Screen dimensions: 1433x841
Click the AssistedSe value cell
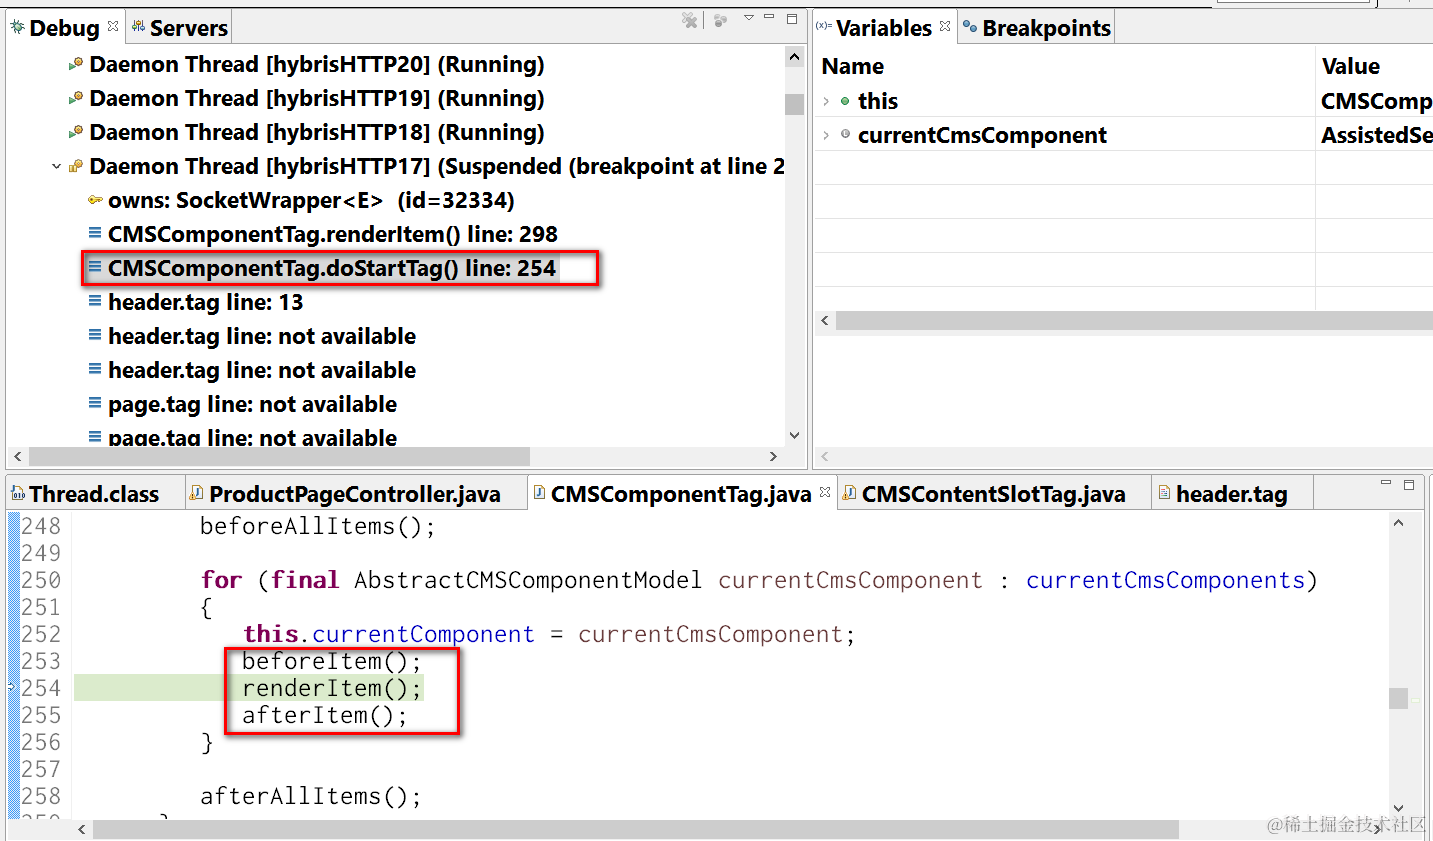[1376, 135]
